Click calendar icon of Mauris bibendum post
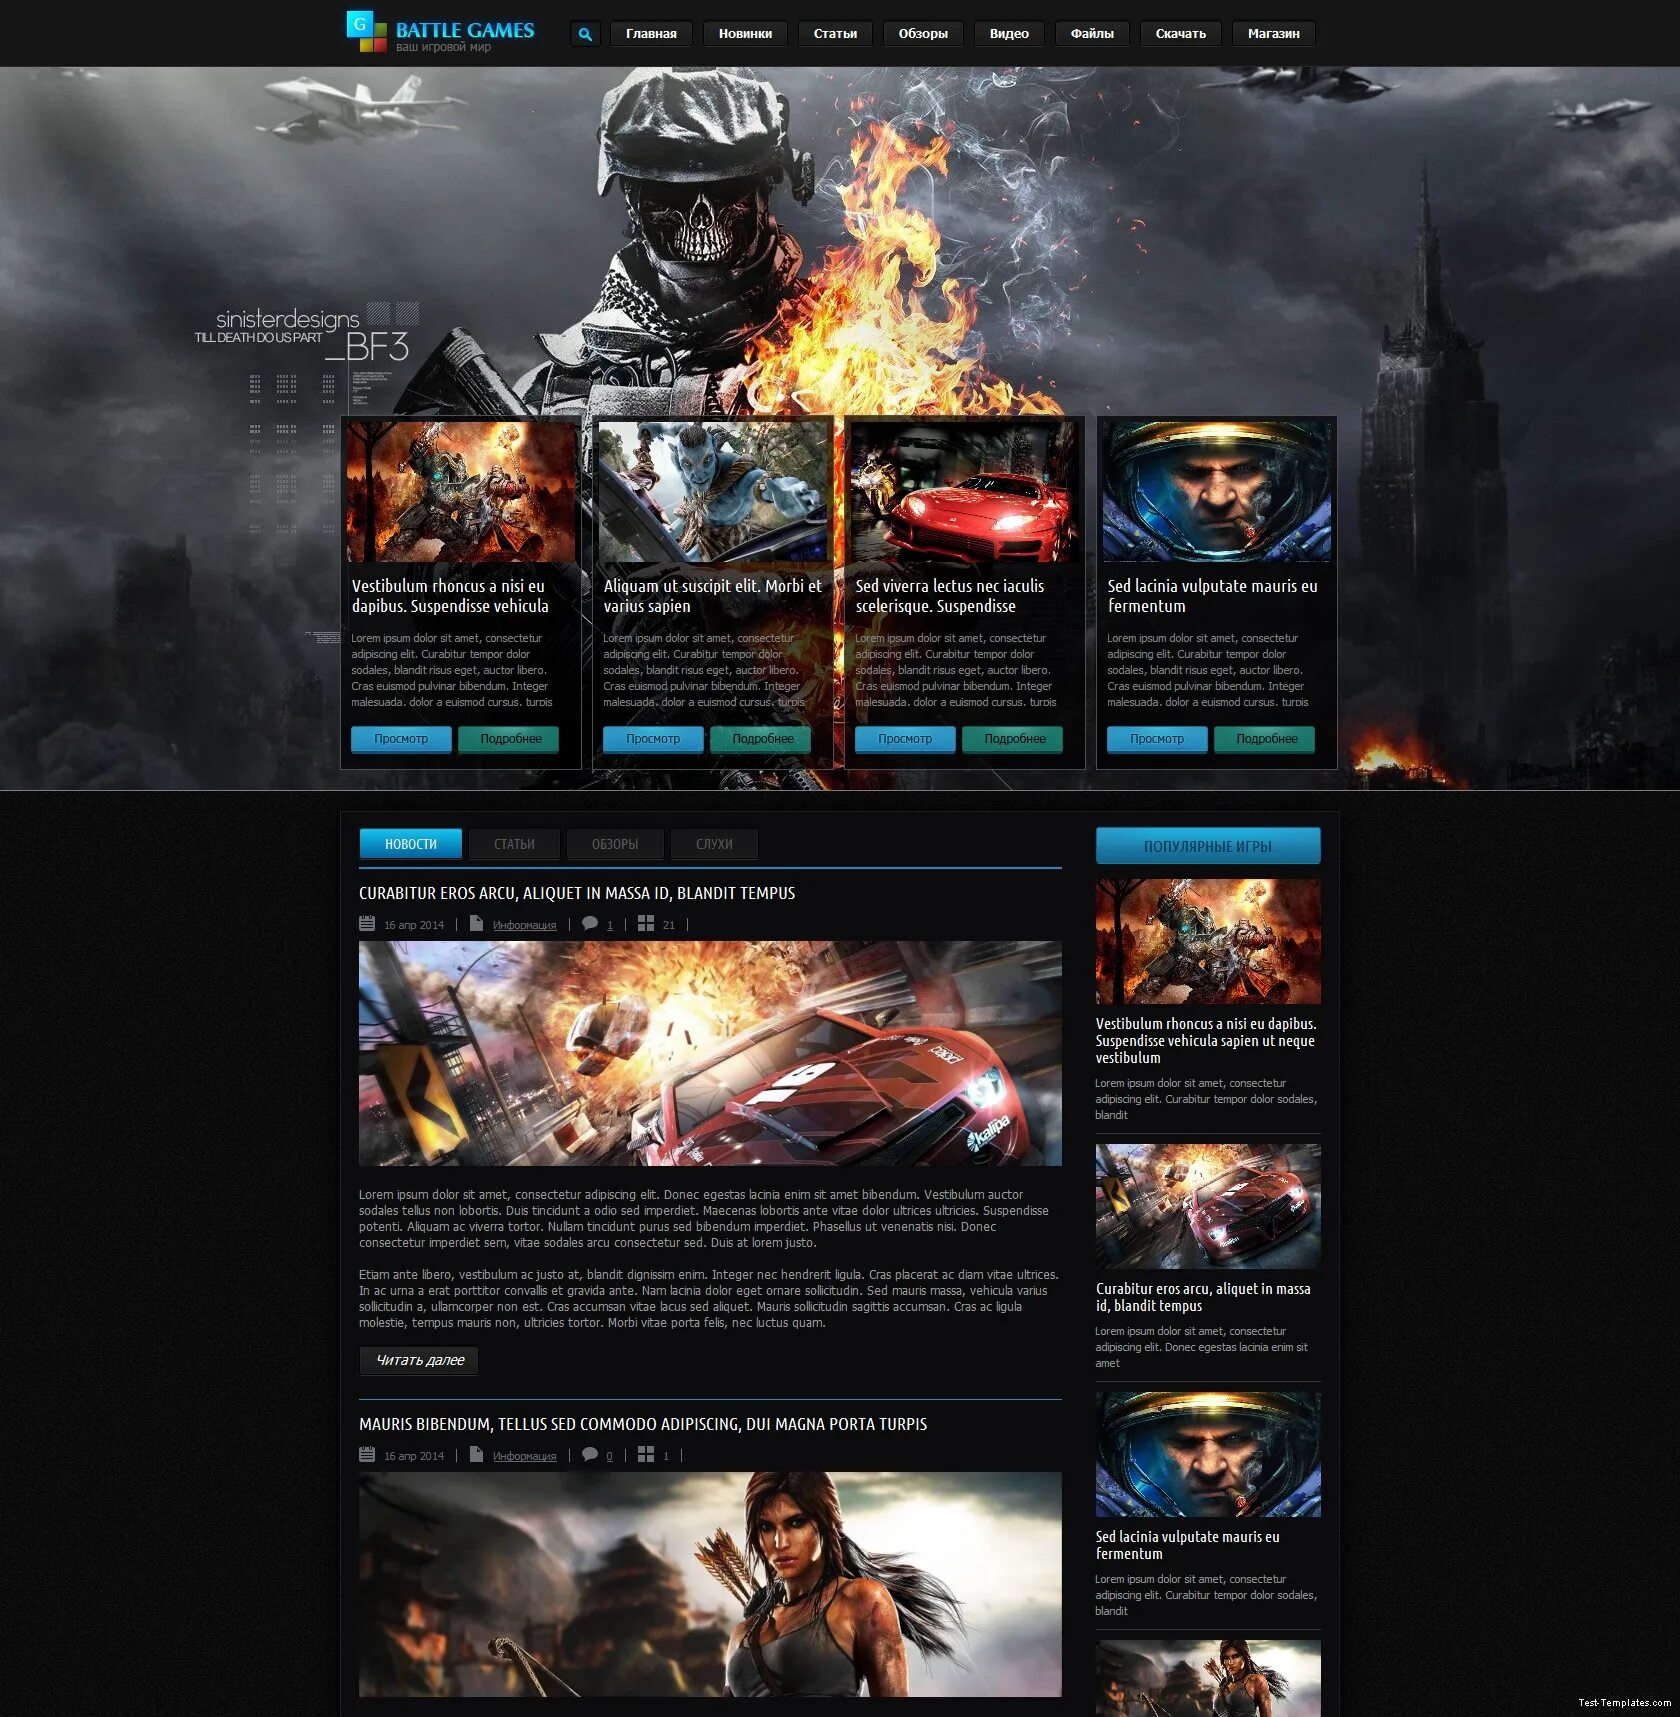 tap(367, 1455)
